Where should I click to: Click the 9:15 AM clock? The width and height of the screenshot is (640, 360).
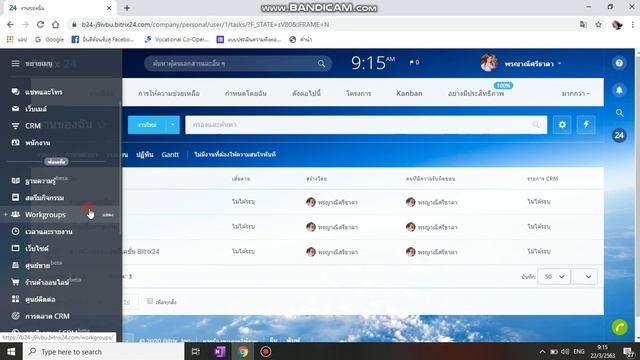(x=373, y=63)
